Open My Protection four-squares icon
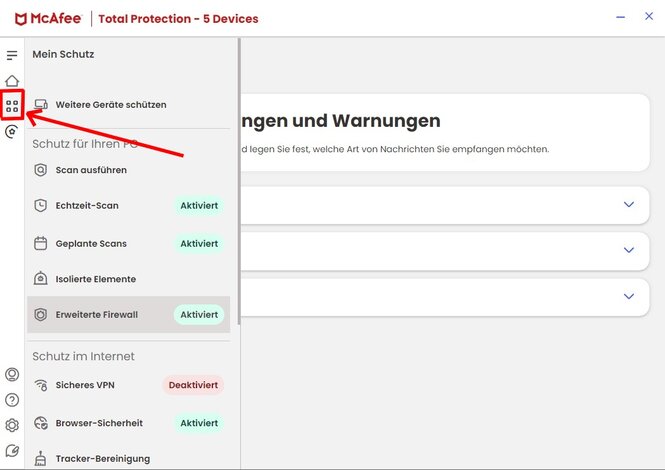665x470 pixels. coord(12,106)
